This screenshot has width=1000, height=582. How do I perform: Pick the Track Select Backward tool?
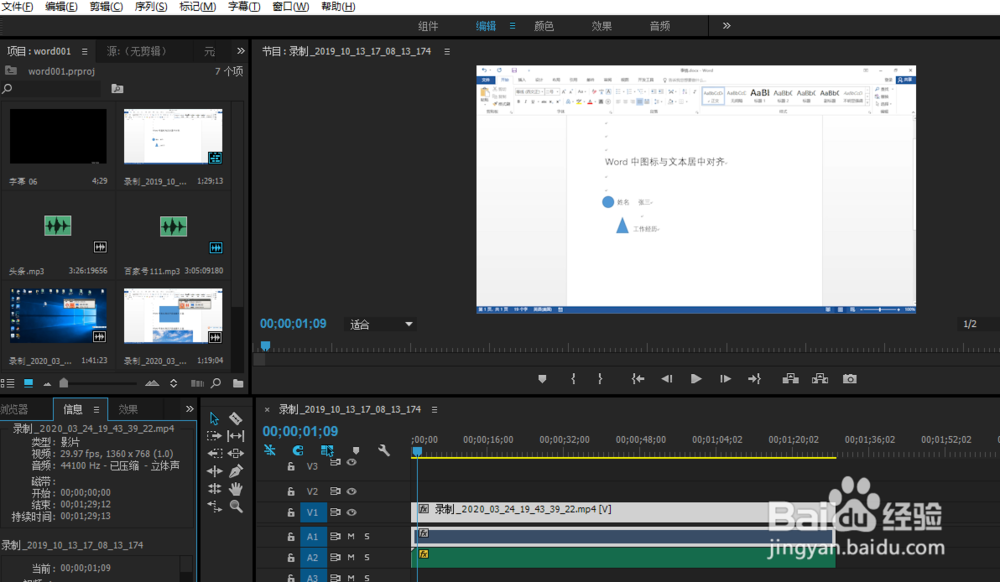(214, 453)
